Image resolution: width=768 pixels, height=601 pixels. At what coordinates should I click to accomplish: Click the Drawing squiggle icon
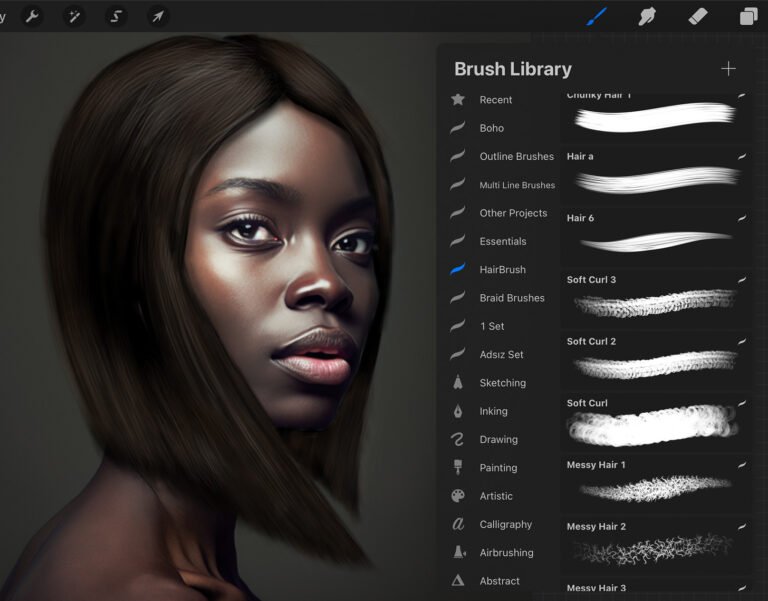click(457, 439)
